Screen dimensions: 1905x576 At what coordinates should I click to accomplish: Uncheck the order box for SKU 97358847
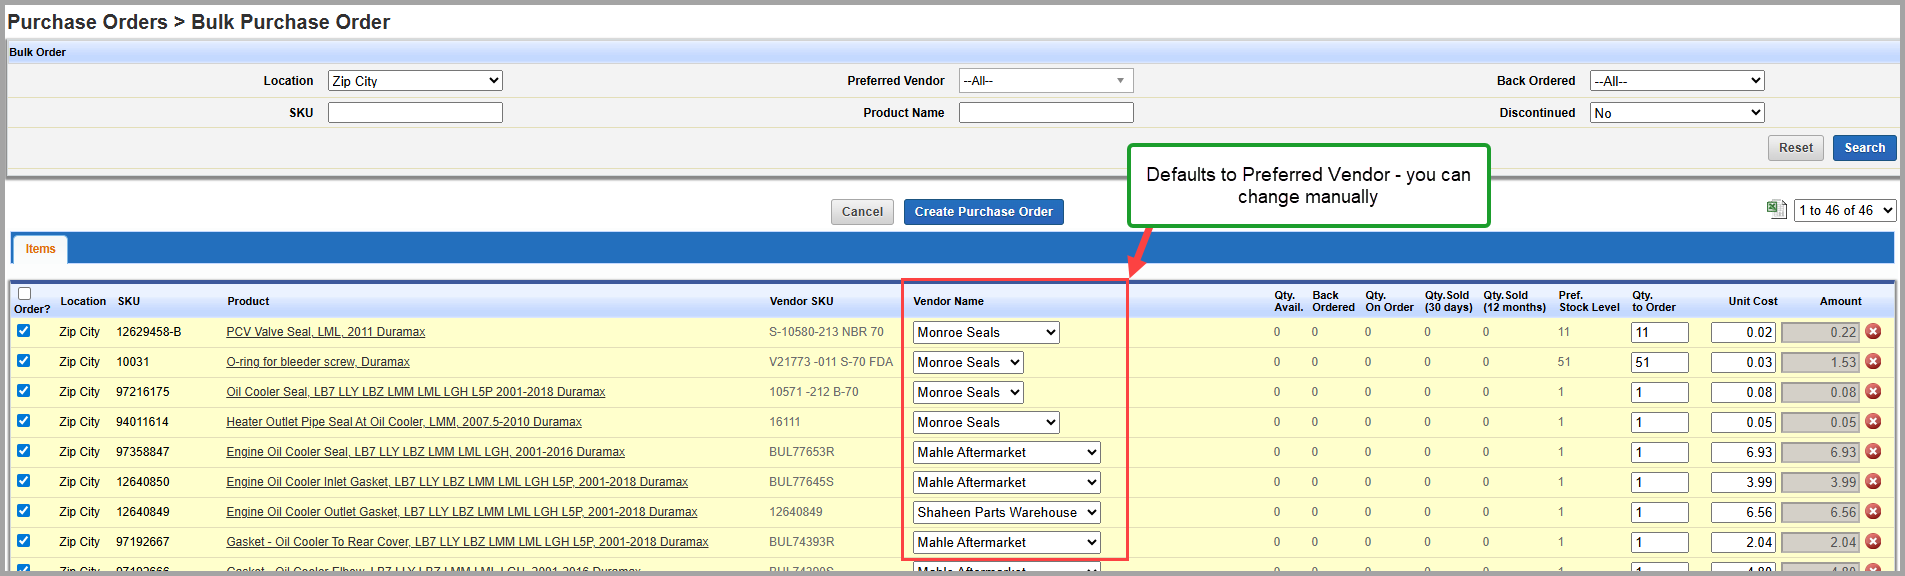pos(24,451)
